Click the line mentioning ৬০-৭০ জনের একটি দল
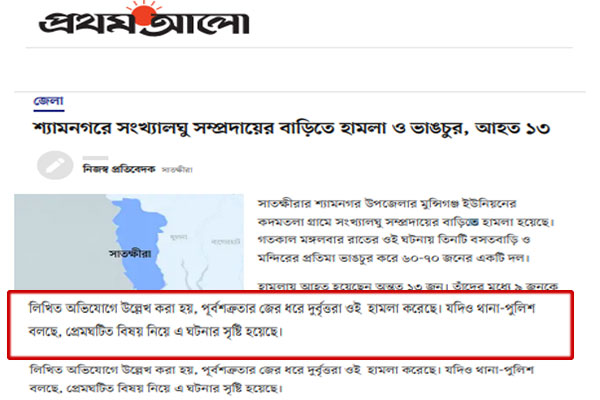 (393, 258)
